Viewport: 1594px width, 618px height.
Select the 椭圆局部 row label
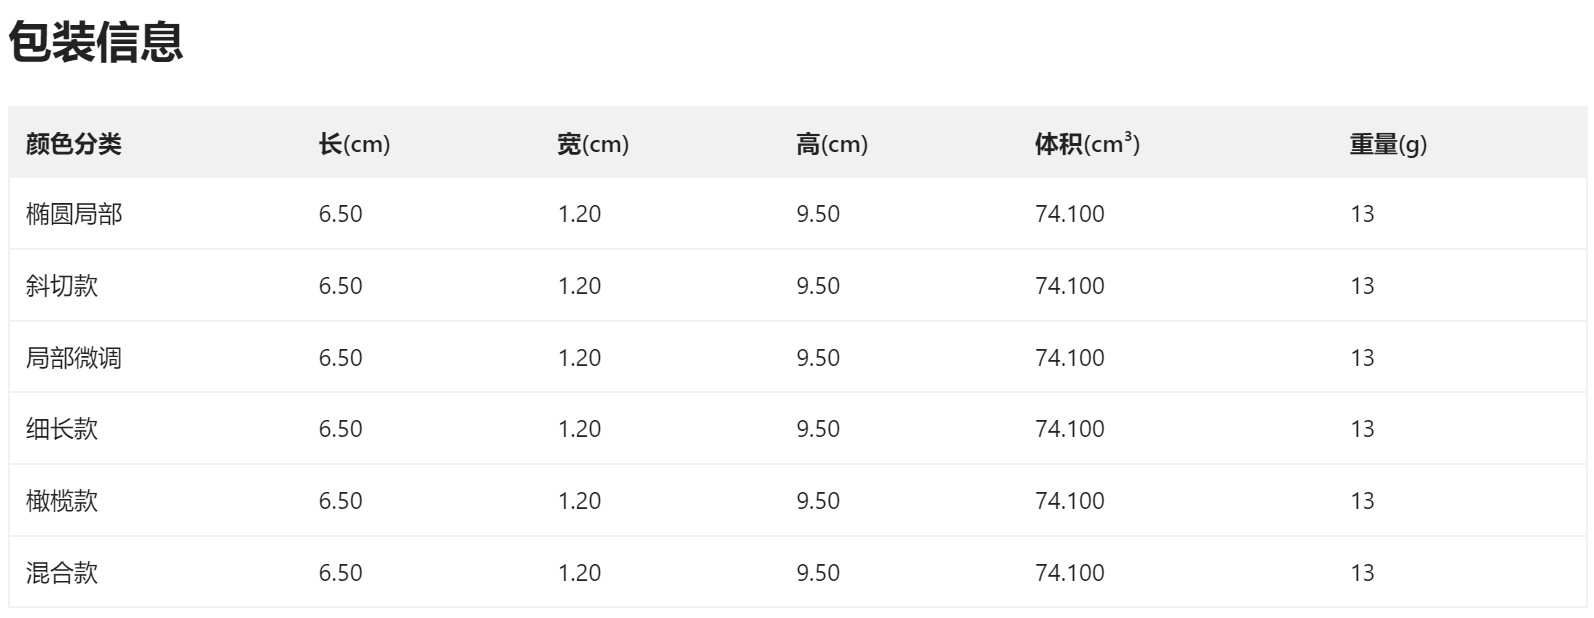[73, 214]
